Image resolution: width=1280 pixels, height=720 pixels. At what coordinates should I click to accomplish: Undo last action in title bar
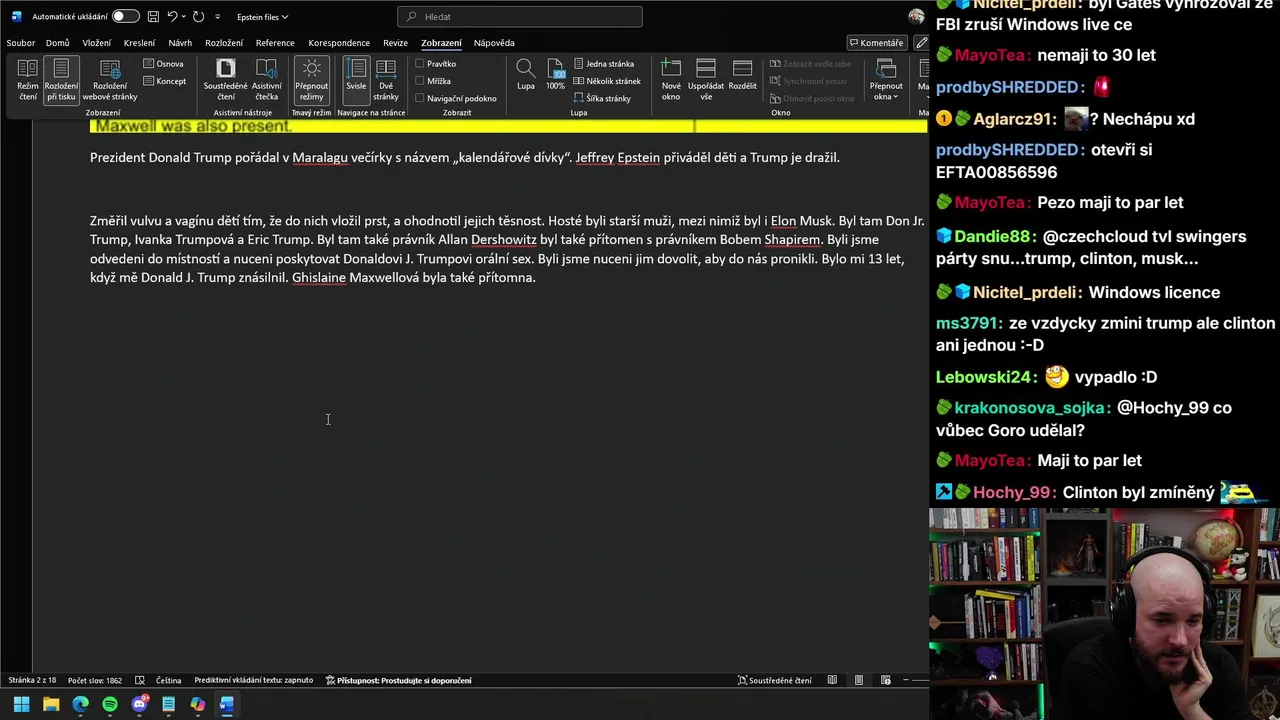click(x=173, y=17)
